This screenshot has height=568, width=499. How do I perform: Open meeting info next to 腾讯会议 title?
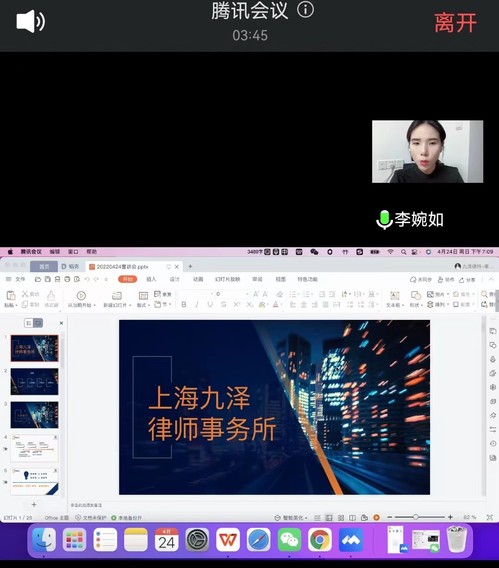[x=305, y=10]
